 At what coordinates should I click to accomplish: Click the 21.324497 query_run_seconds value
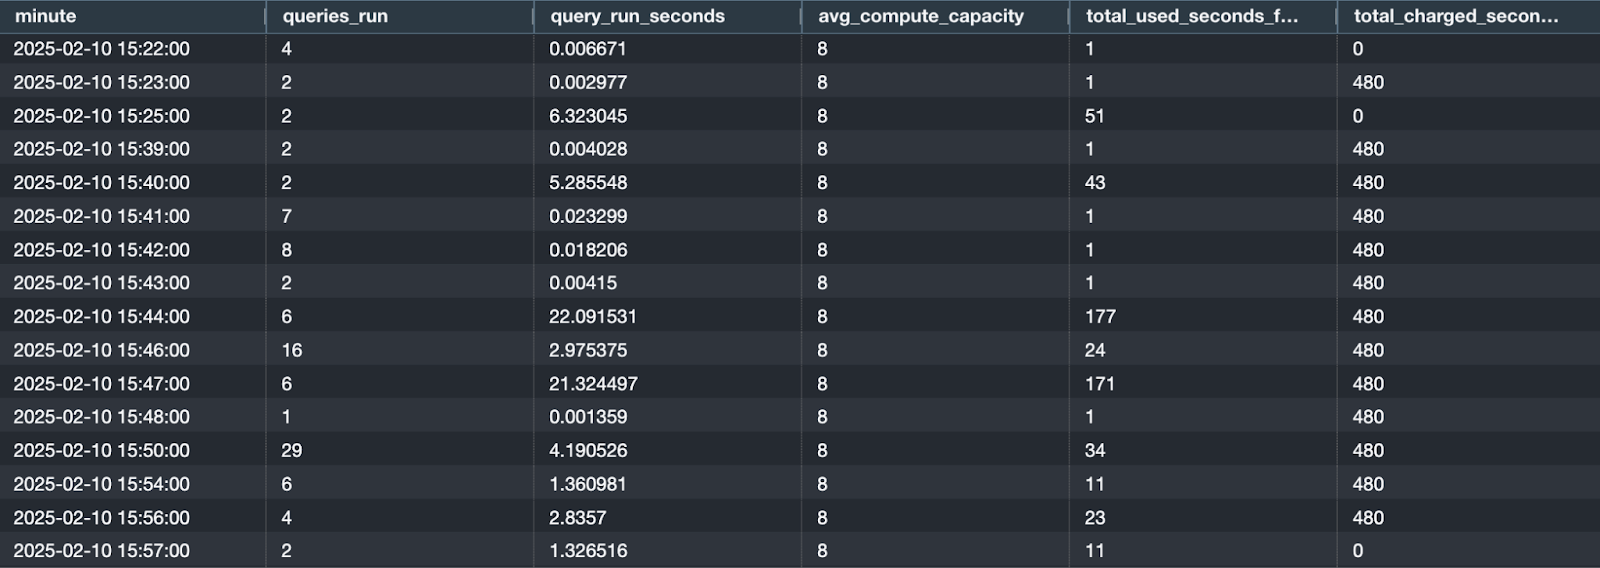[593, 384]
